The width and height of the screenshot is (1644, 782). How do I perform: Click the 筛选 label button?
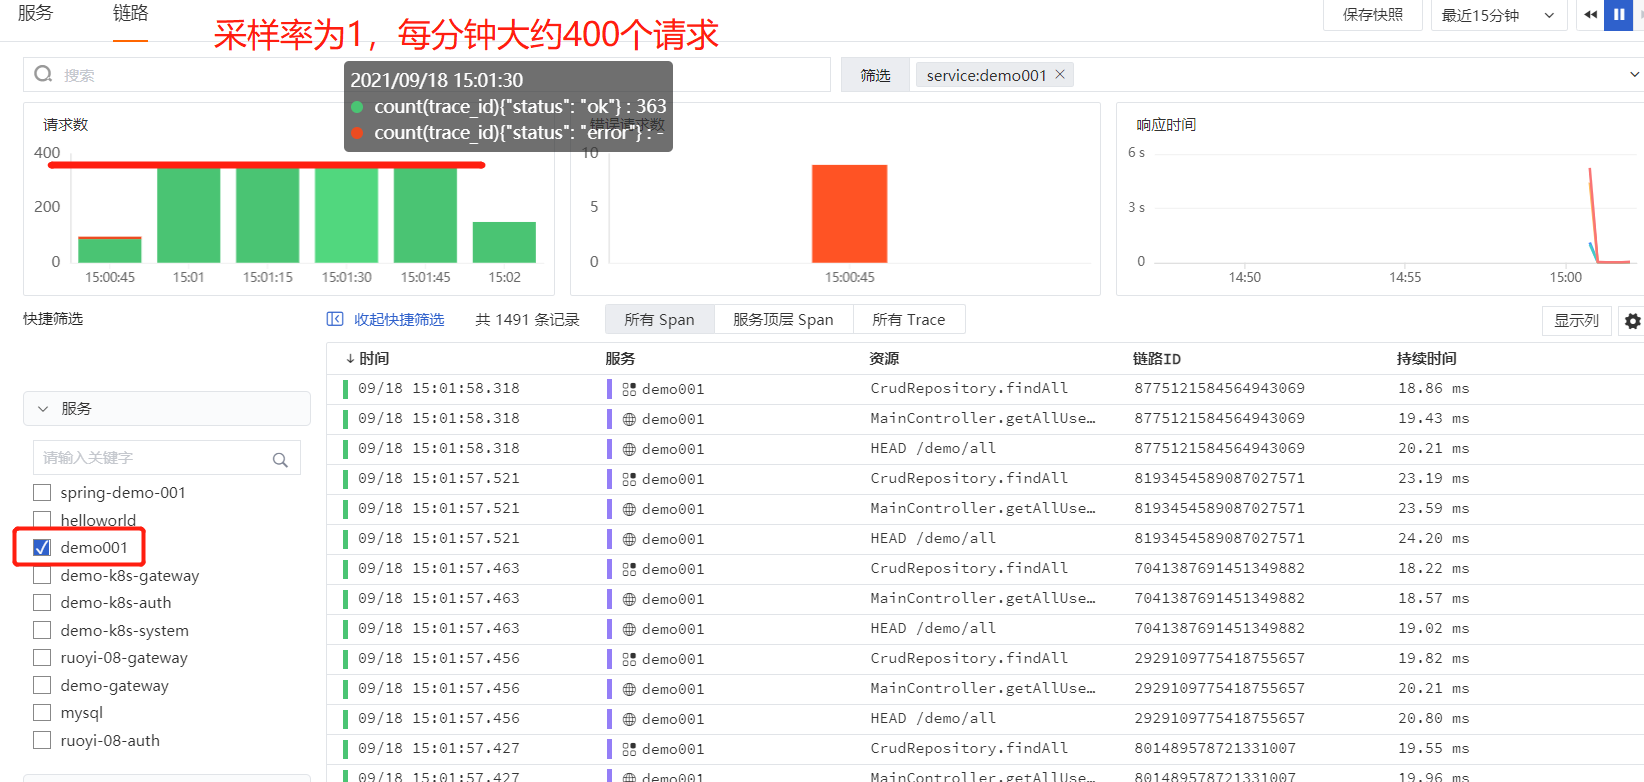(x=875, y=75)
